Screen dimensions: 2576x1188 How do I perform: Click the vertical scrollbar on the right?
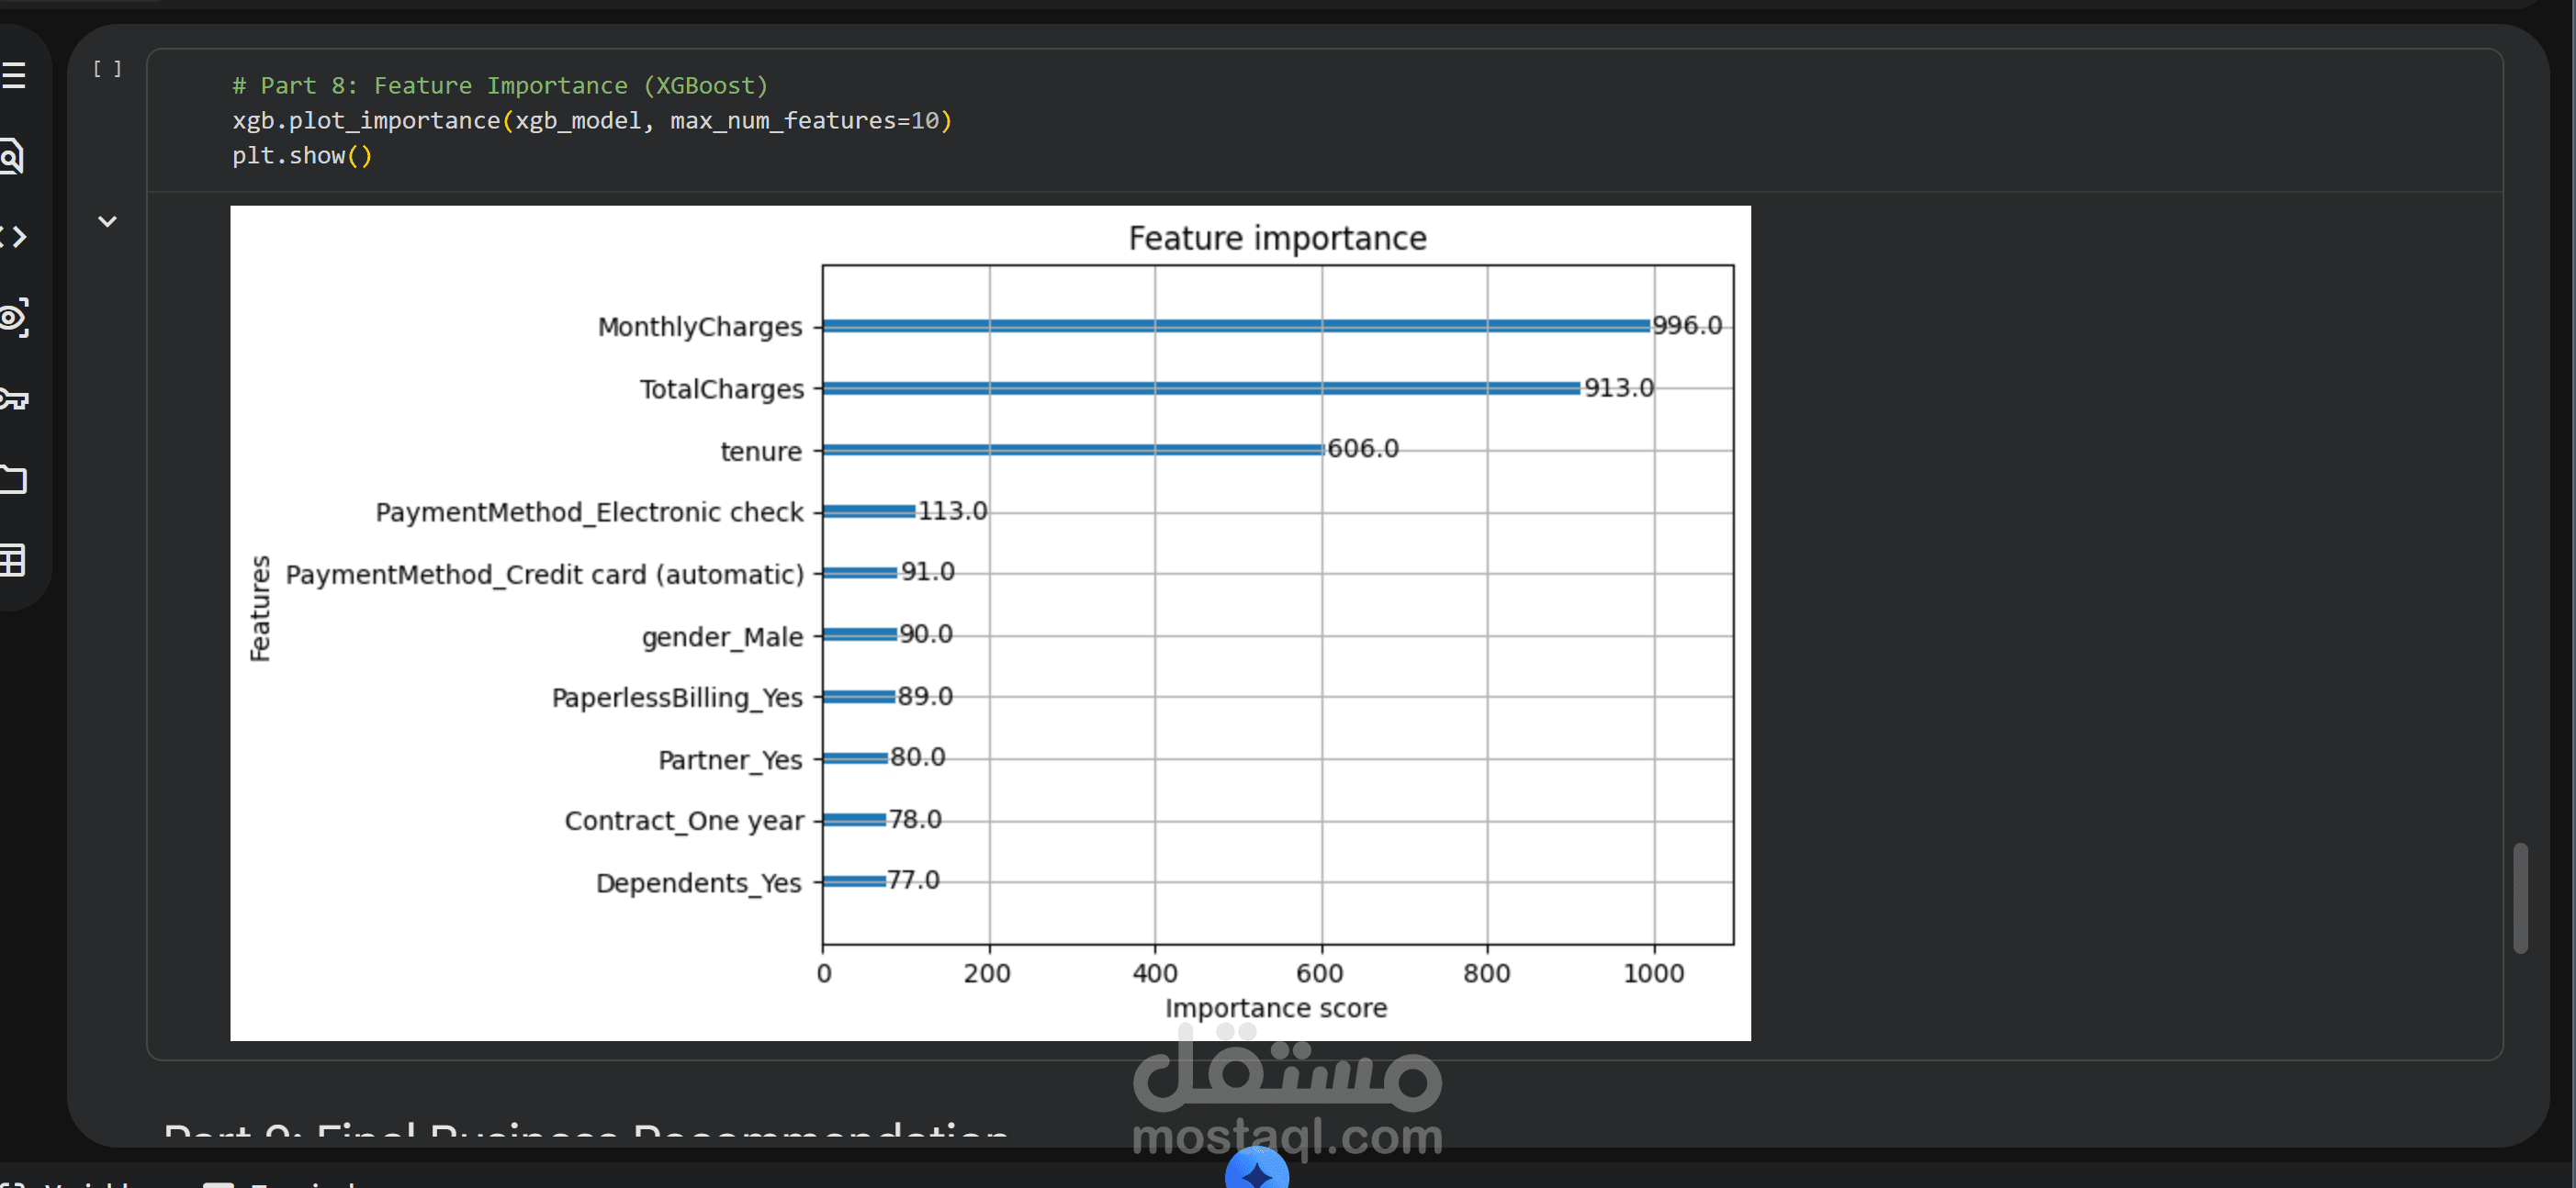coord(2522,898)
